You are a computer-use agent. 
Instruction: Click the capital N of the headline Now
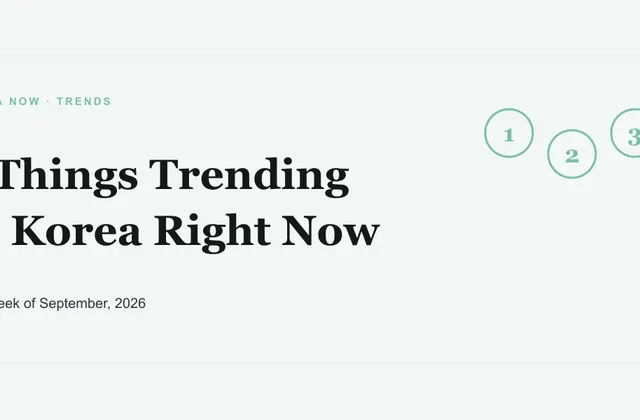[x=298, y=231]
